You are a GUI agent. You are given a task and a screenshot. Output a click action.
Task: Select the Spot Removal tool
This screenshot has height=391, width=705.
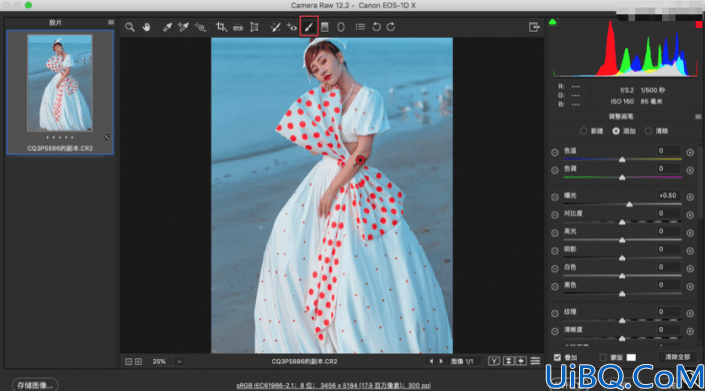pyautogui.click(x=275, y=27)
